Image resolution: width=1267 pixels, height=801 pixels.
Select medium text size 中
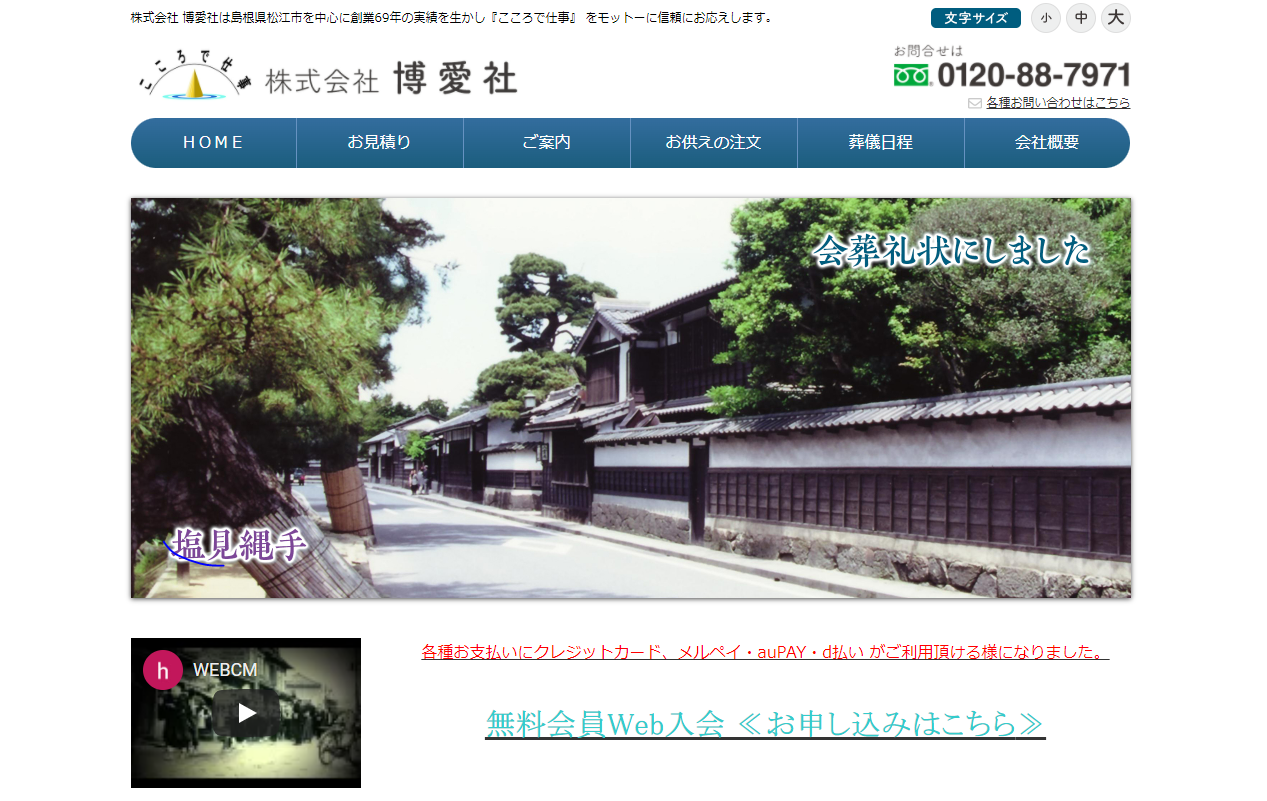(x=1081, y=18)
